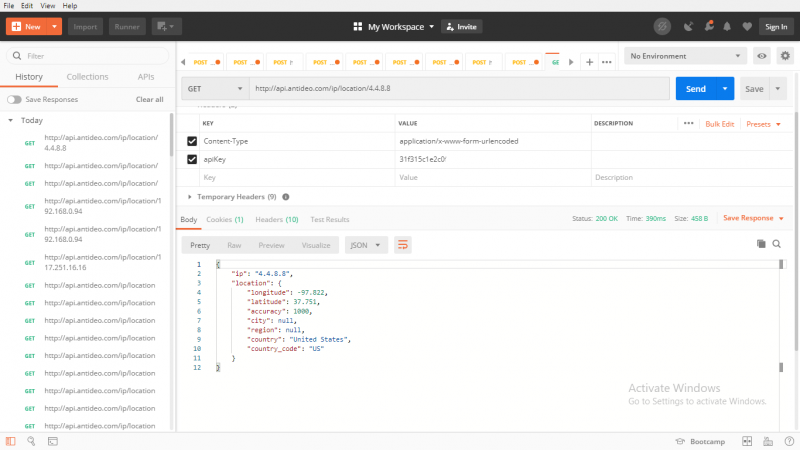Screen dimensions: 800x450
Task: Open manage environments gear icon
Action: coord(785,56)
